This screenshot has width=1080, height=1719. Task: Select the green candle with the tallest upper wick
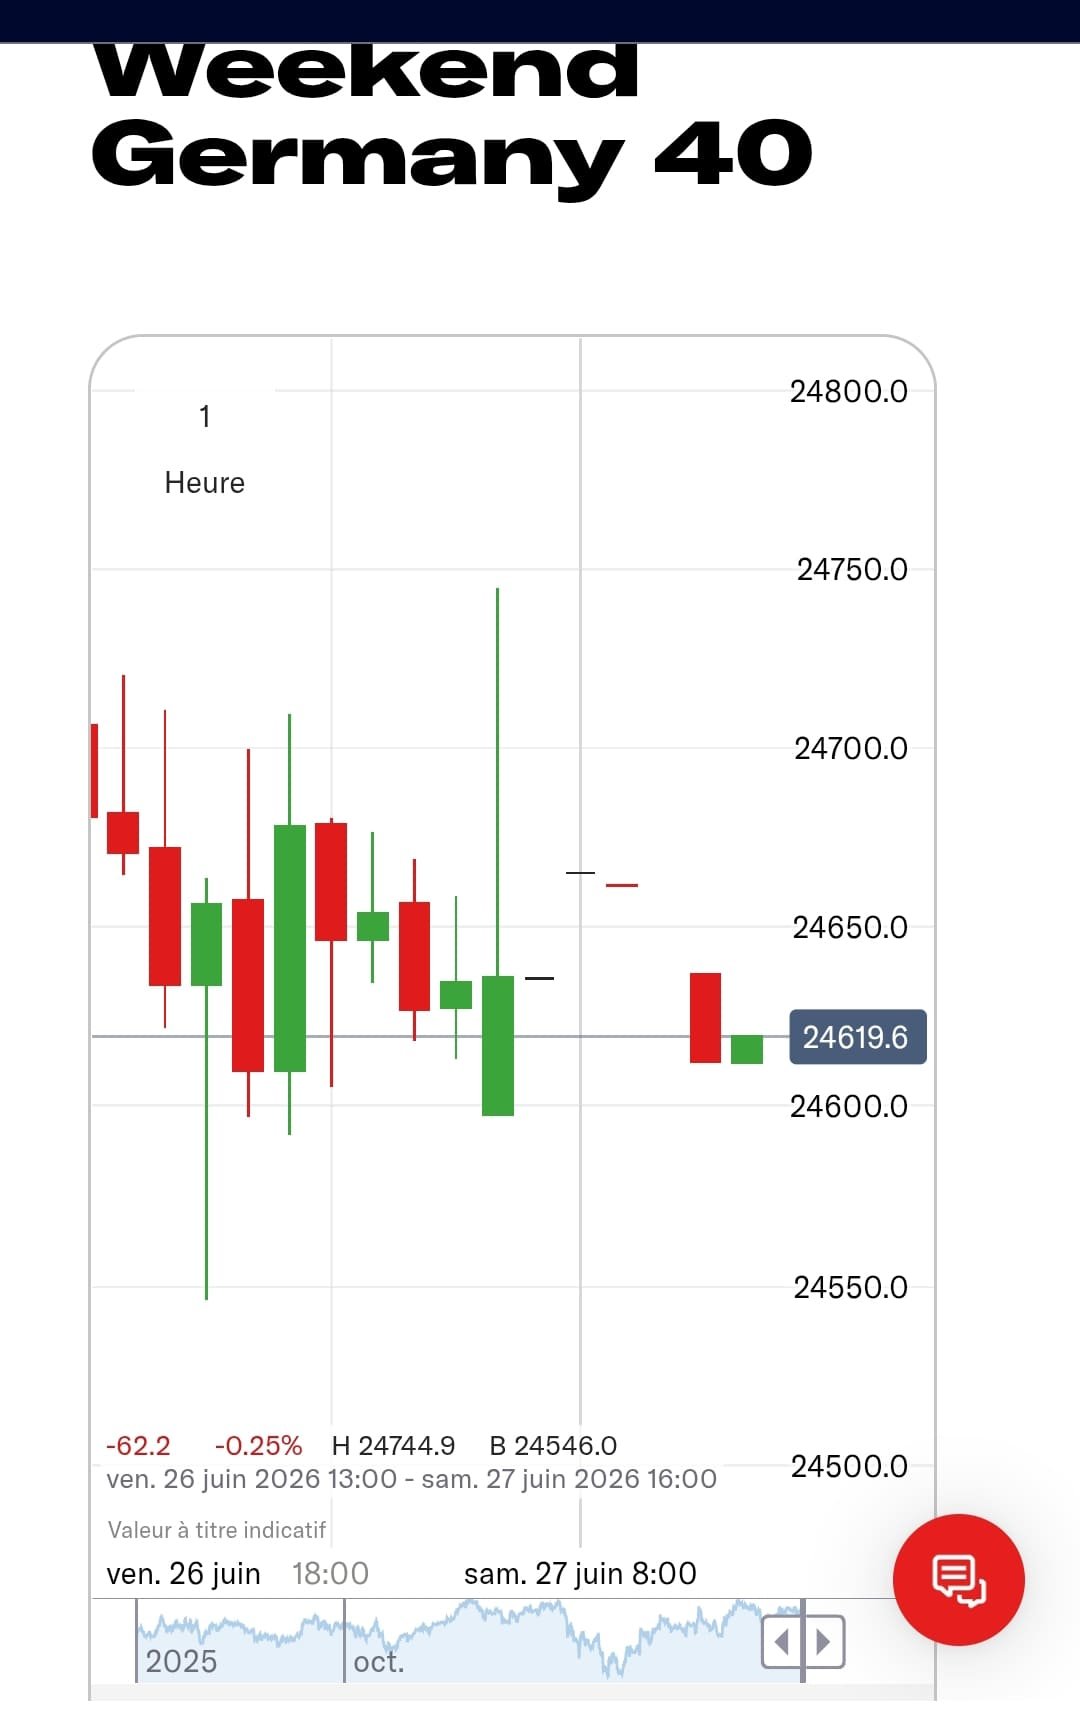tap(497, 1045)
